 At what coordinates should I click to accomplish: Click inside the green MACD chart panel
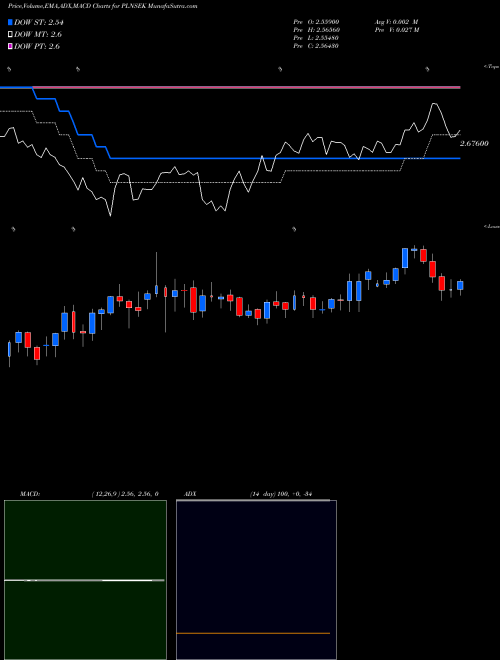[x=85, y=580]
